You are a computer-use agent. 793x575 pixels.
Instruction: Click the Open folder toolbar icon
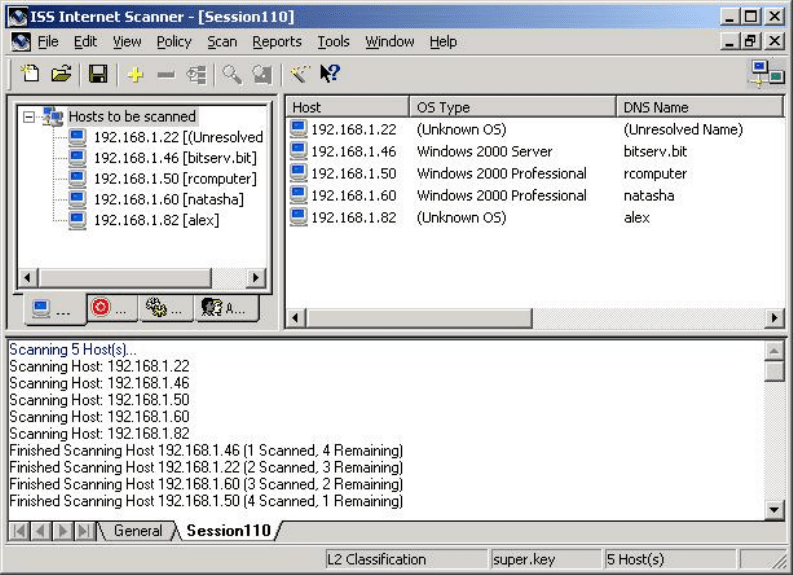coord(61,74)
